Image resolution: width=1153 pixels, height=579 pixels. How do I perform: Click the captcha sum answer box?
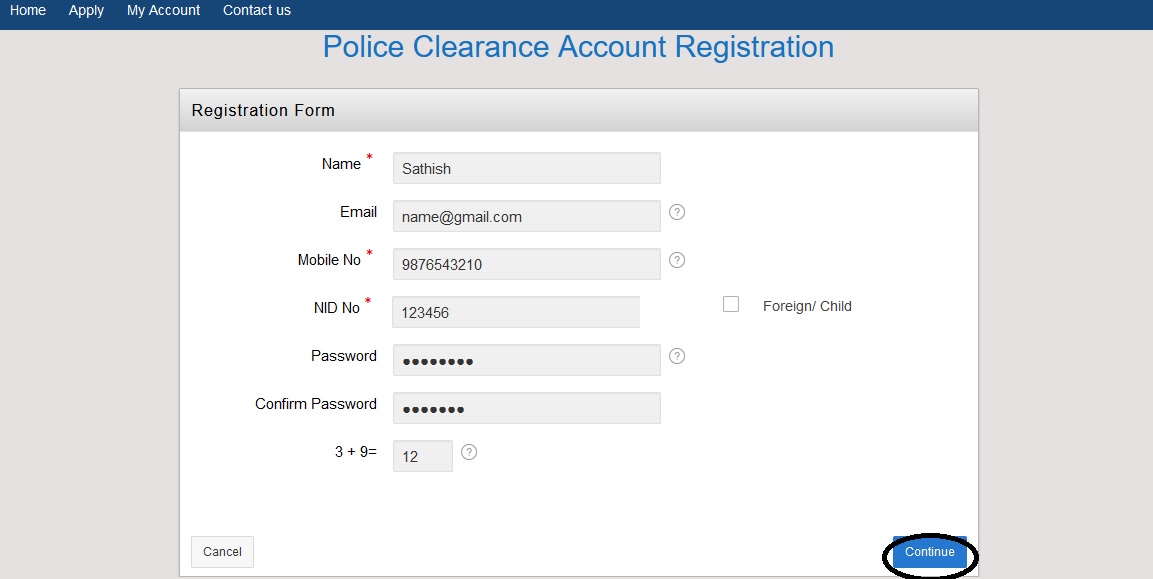click(422, 456)
